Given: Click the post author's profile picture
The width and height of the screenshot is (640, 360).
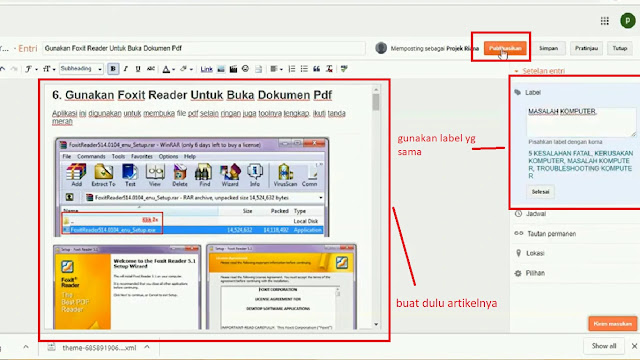Looking at the screenshot, I should tap(381, 48).
